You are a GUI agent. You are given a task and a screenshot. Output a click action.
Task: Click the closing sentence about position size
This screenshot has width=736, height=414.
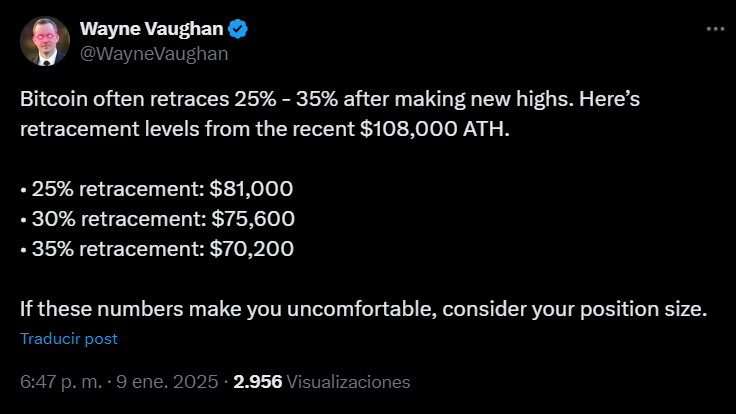(363, 309)
